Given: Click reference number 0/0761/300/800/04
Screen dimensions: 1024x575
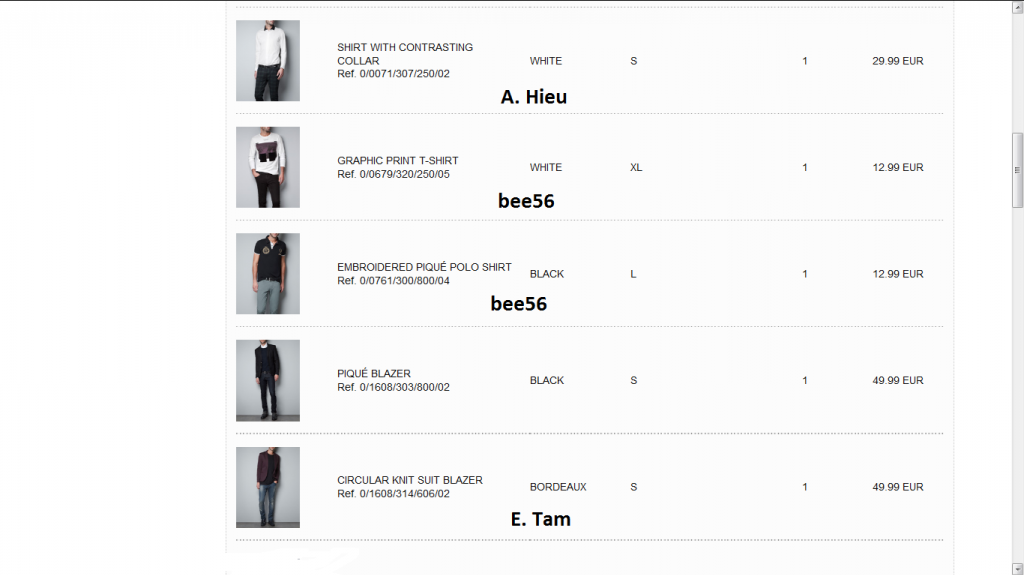Looking at the screenshot, I should 393,281.
